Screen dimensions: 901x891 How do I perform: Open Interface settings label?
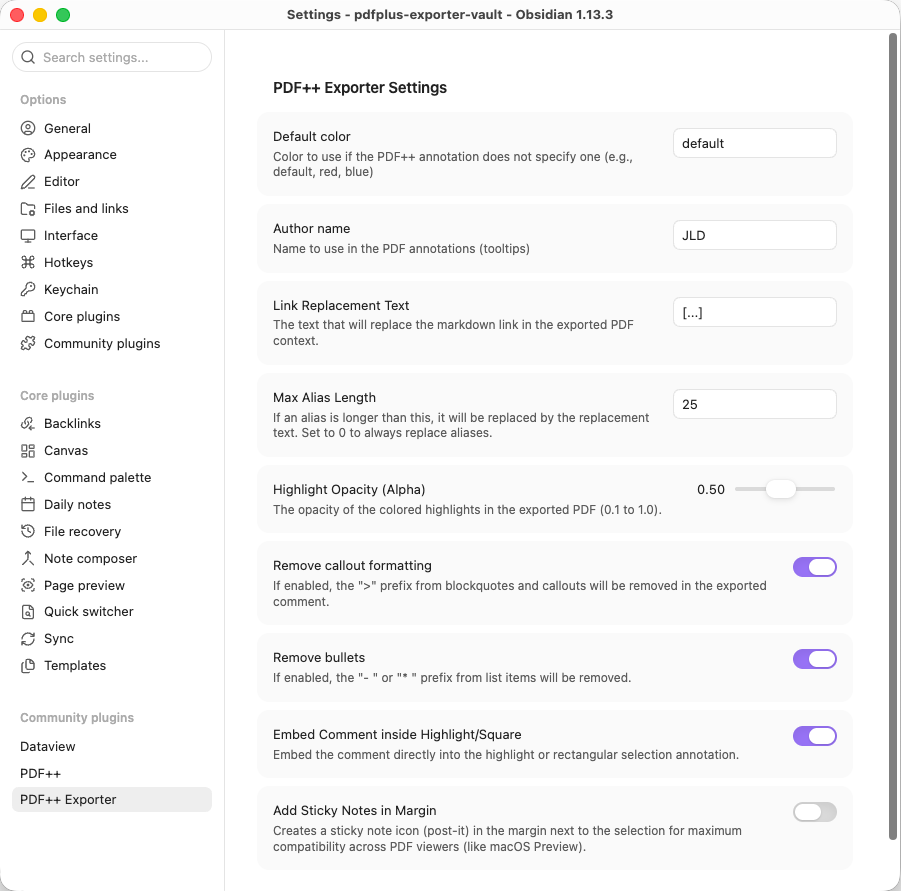pyautogui.click(x=71, y=236)
